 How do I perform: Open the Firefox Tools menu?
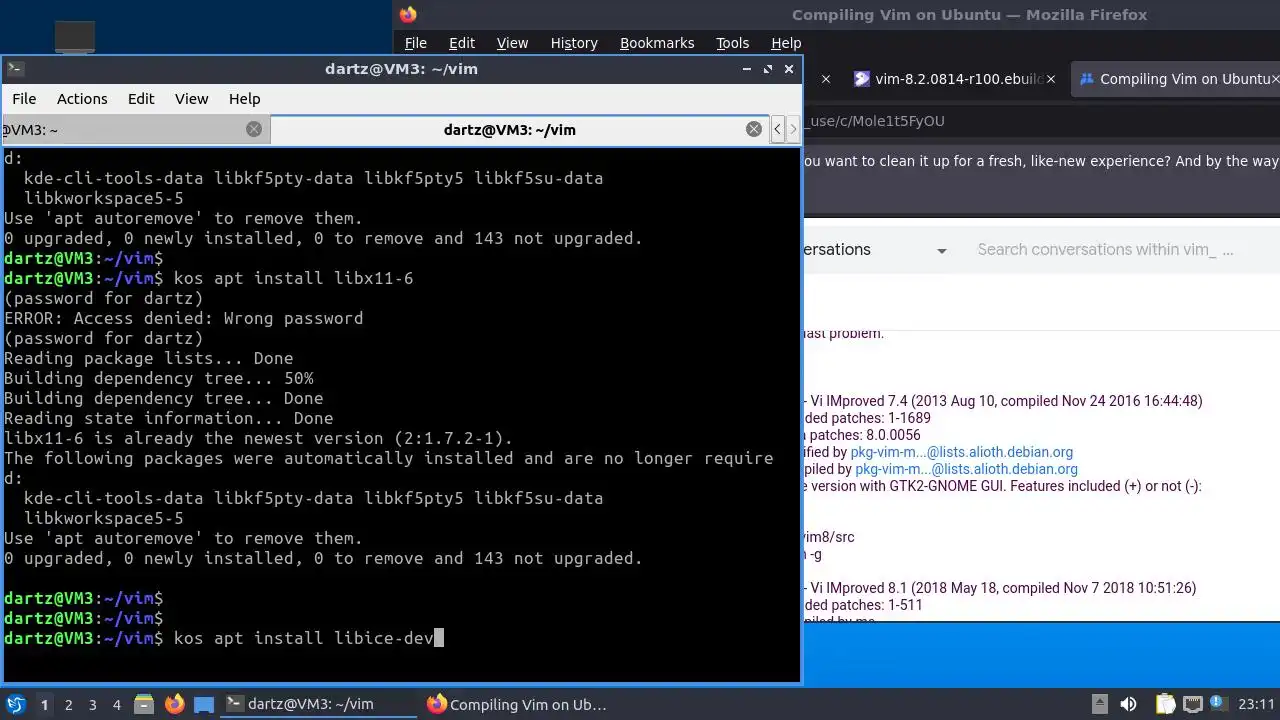click(732, 43)
